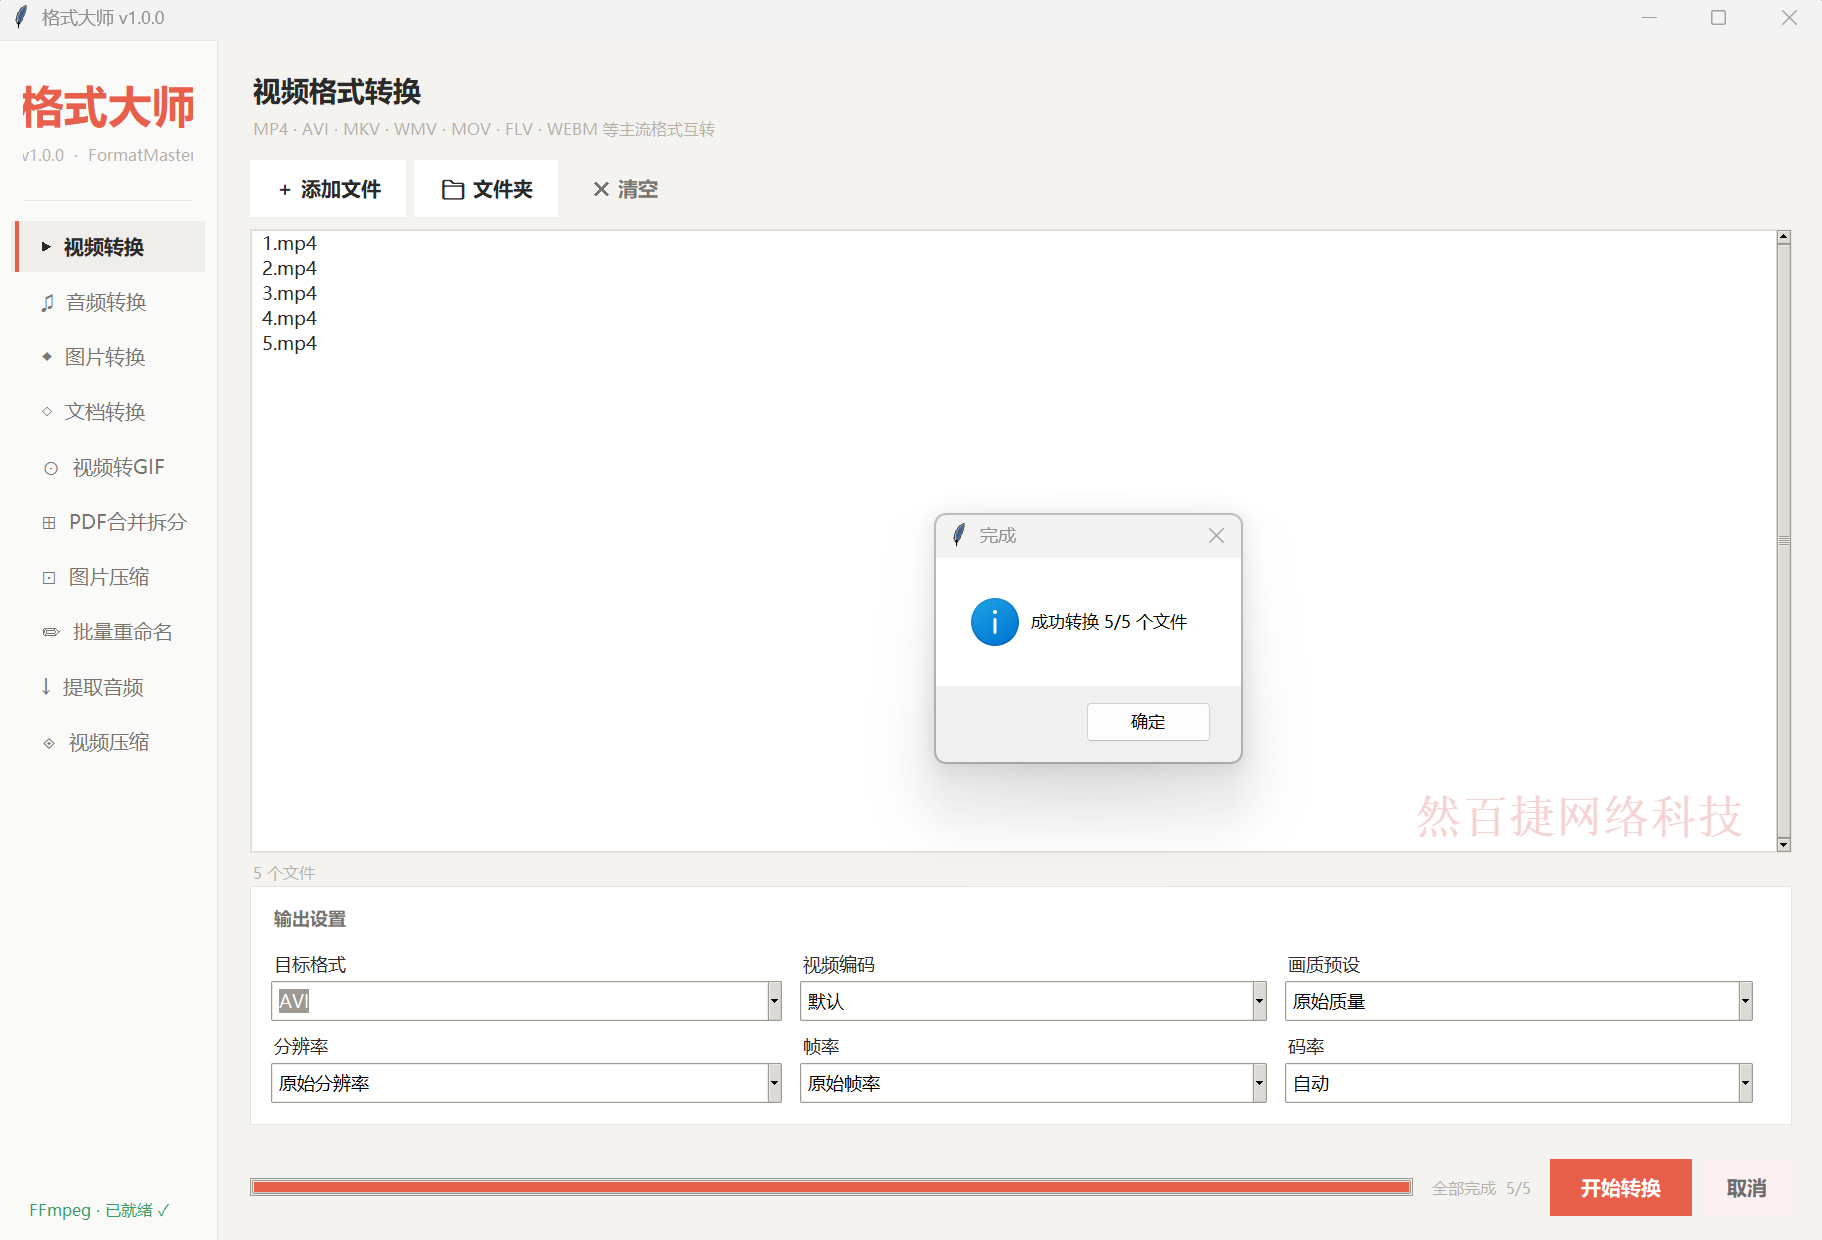Click the pencil icon beside 批量重命名
Image resolution: width=1822 pixels, height=1240 pixels.
[51, 632]
